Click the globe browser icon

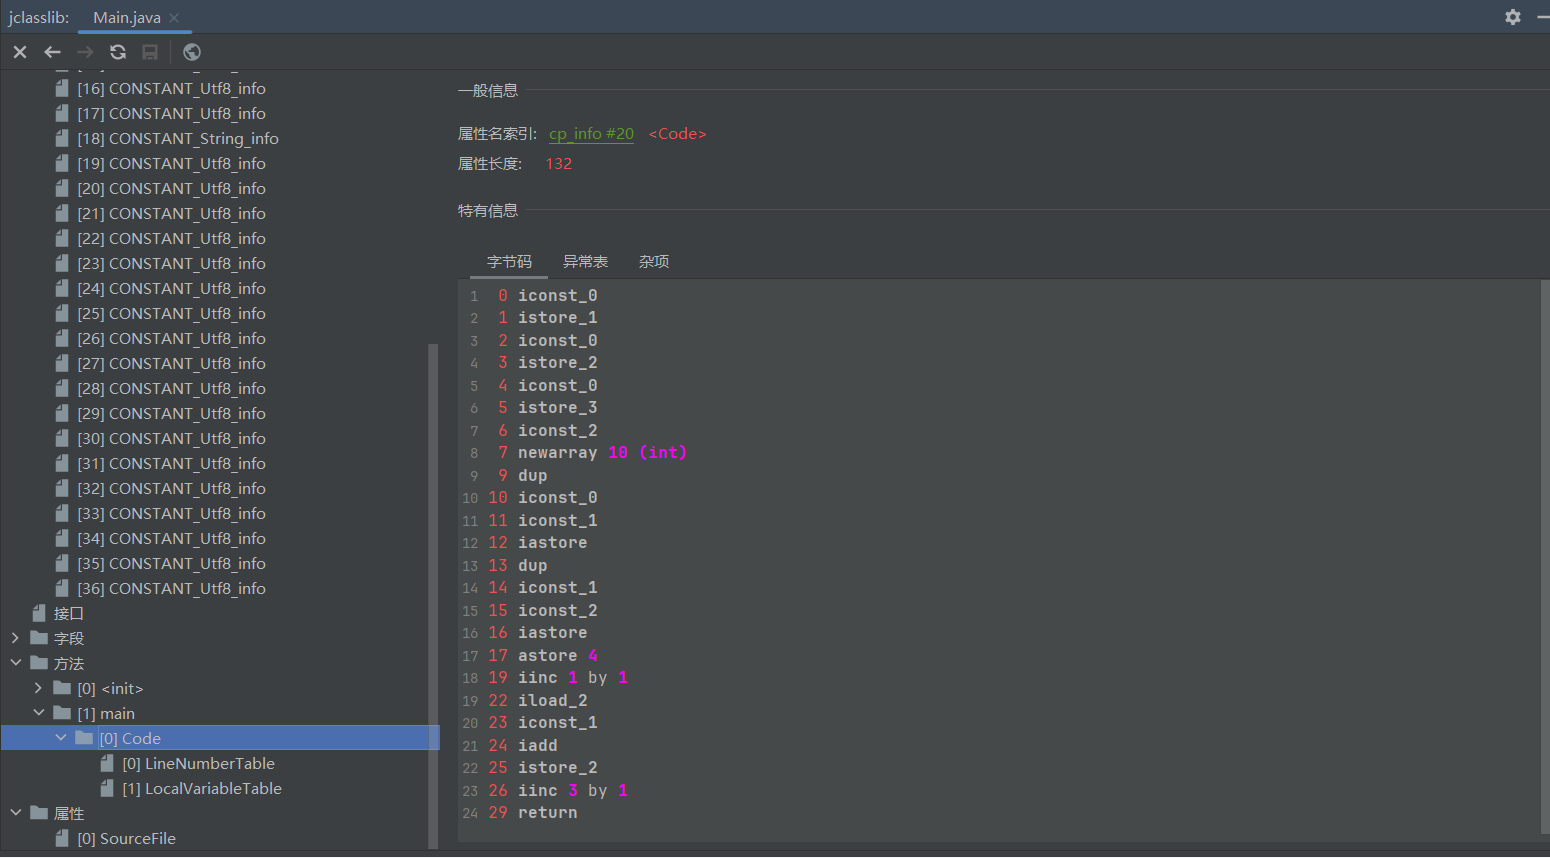click(192, 52)
